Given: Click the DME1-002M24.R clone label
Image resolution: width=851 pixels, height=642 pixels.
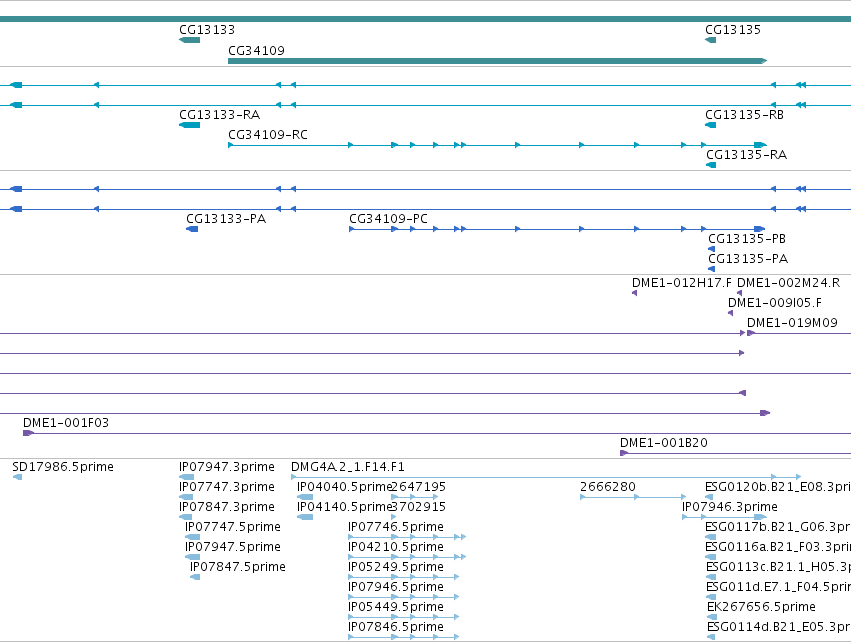Looking at the screenshot, I should pyautogui.click(x=788, y=283).
